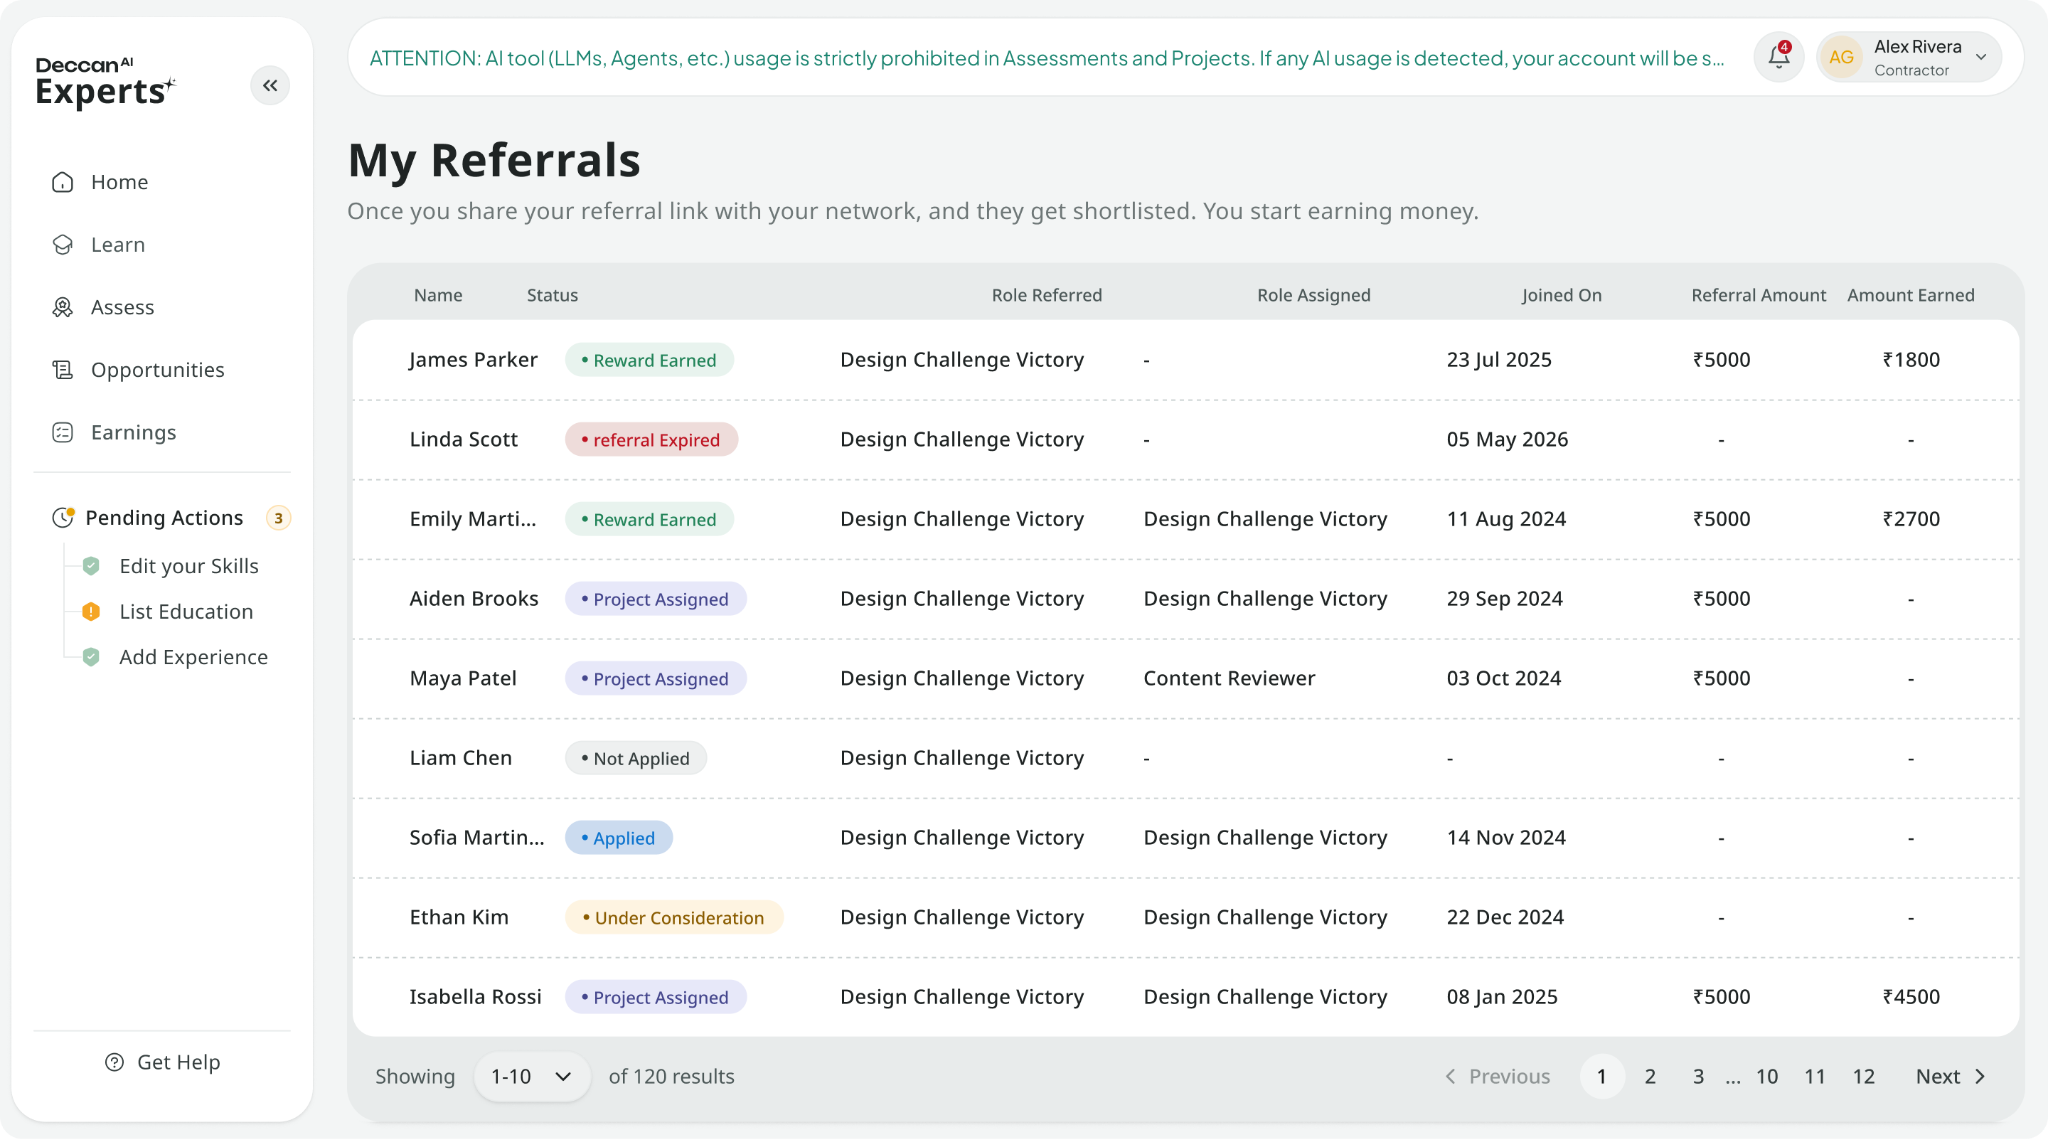Click the Amount Earned column header

point(1910,295)
